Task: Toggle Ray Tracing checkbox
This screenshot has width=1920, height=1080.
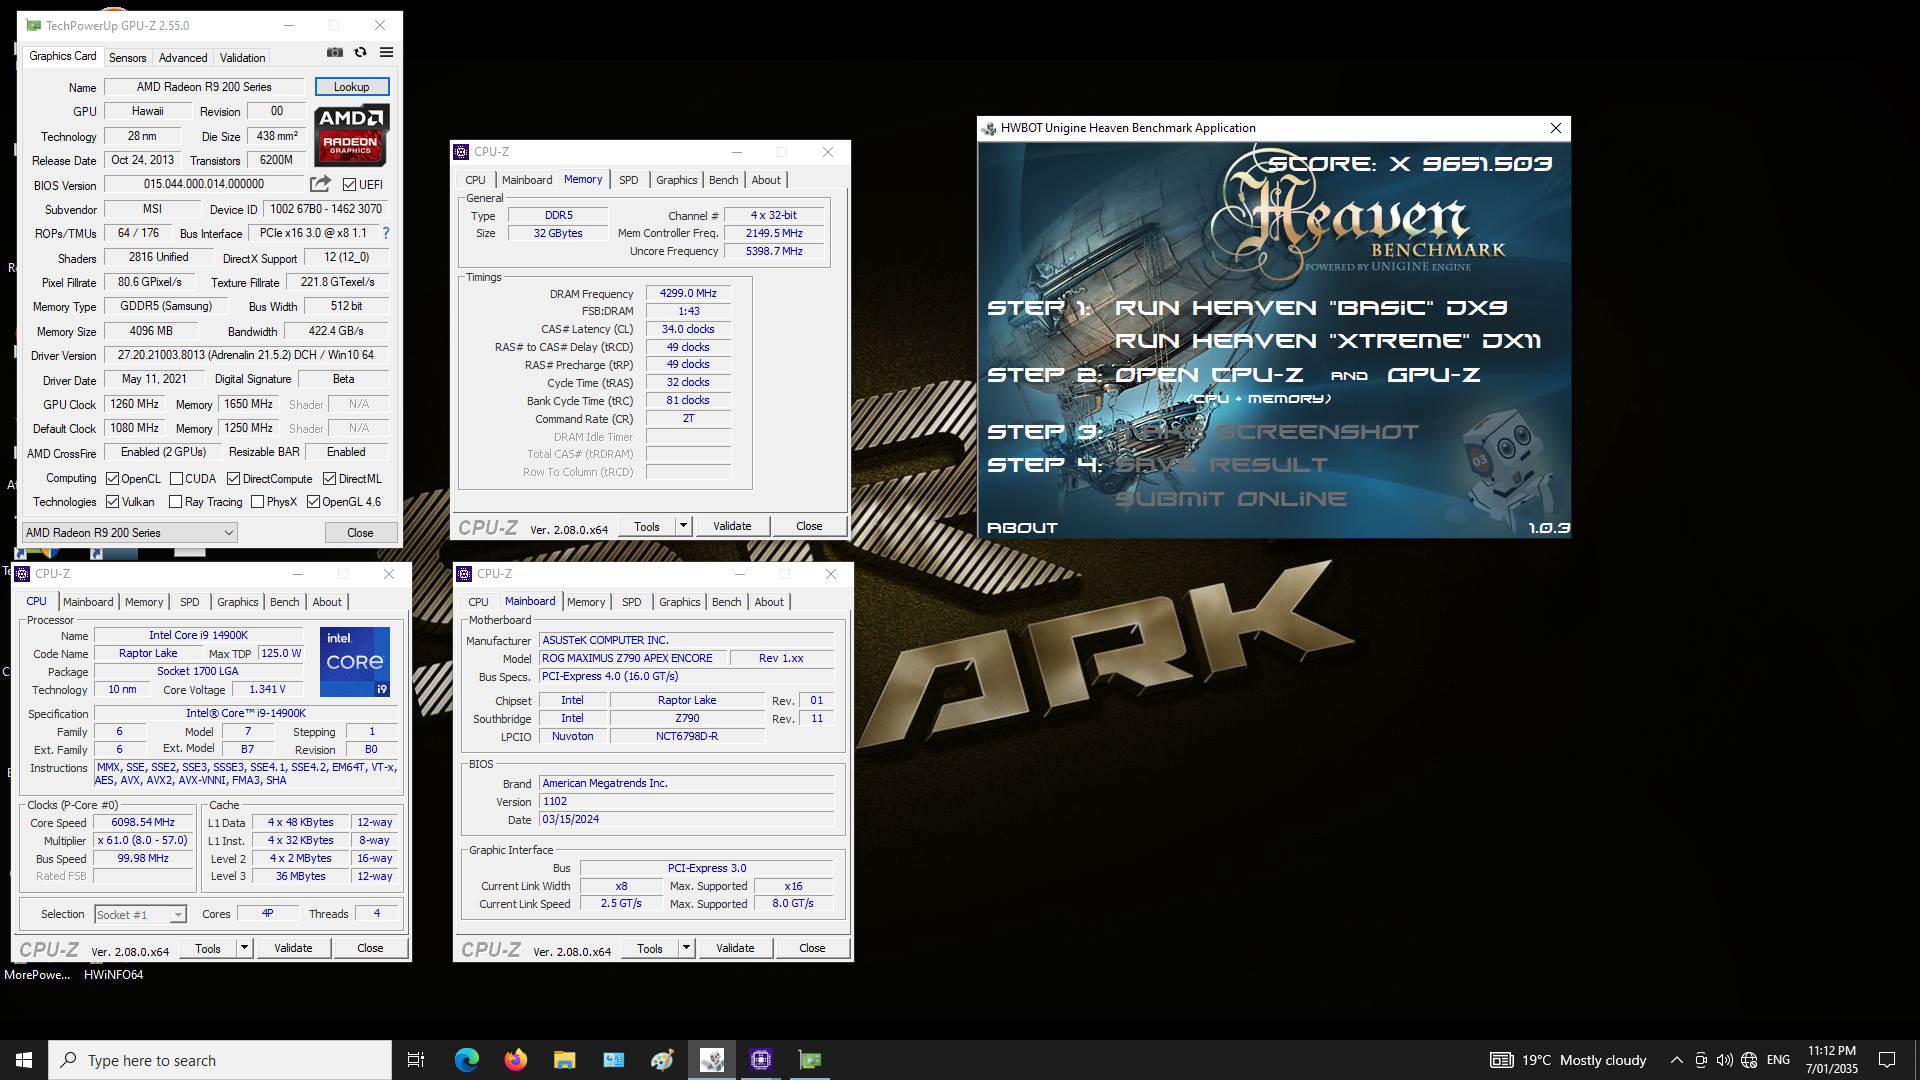Action: tap(175, 502)
